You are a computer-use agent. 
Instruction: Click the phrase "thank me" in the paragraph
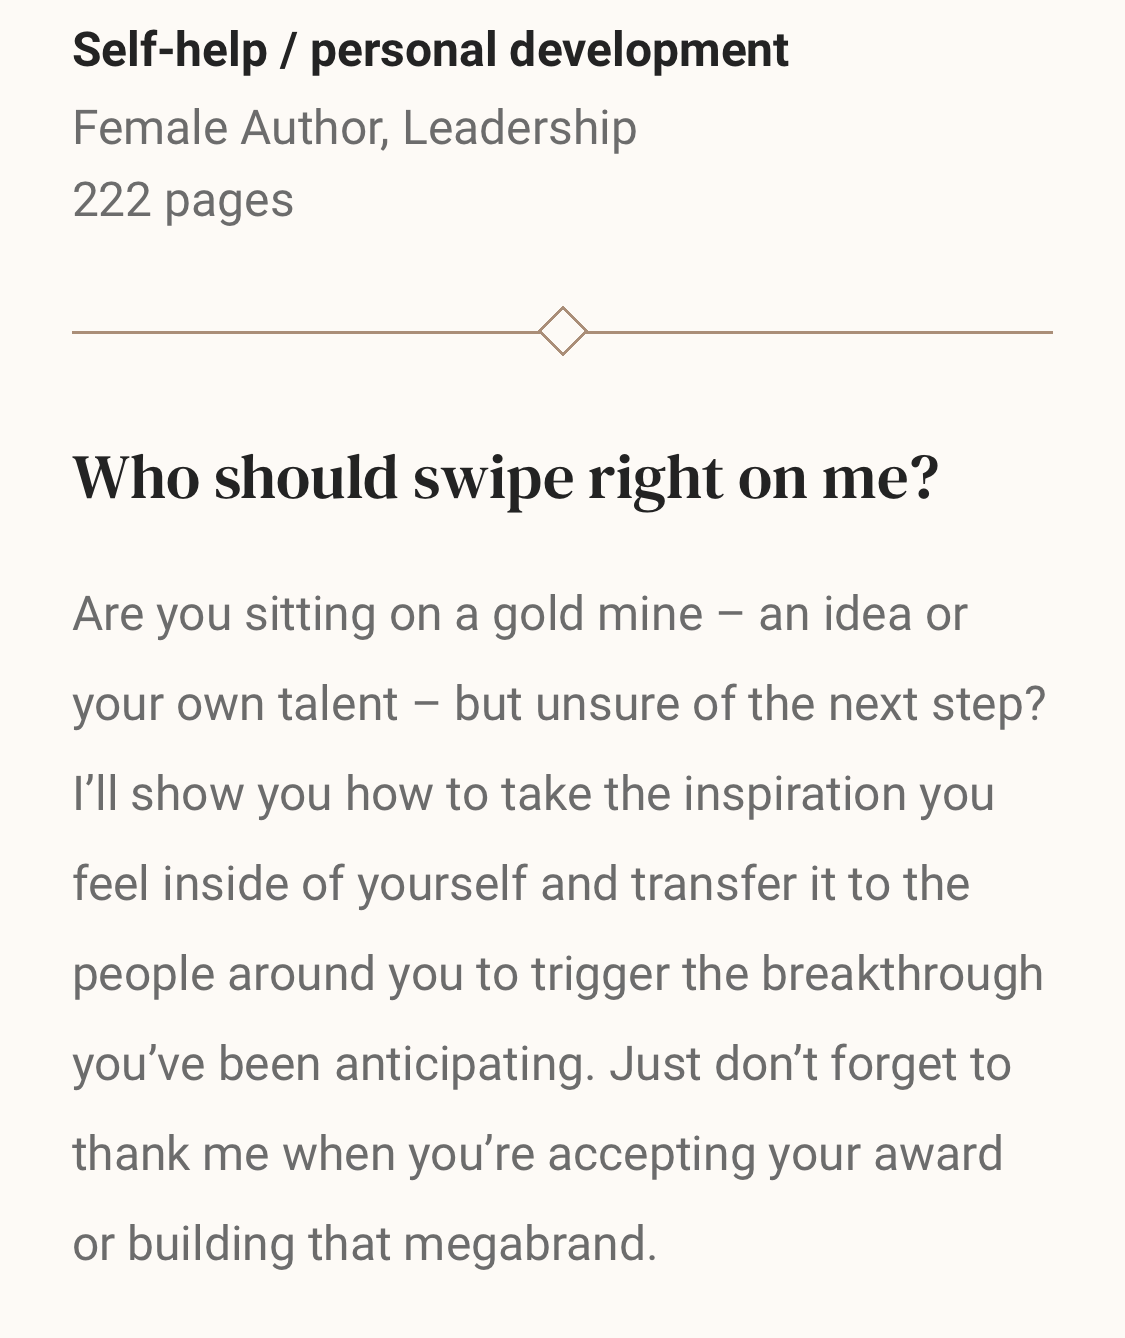click(170, 1153)
